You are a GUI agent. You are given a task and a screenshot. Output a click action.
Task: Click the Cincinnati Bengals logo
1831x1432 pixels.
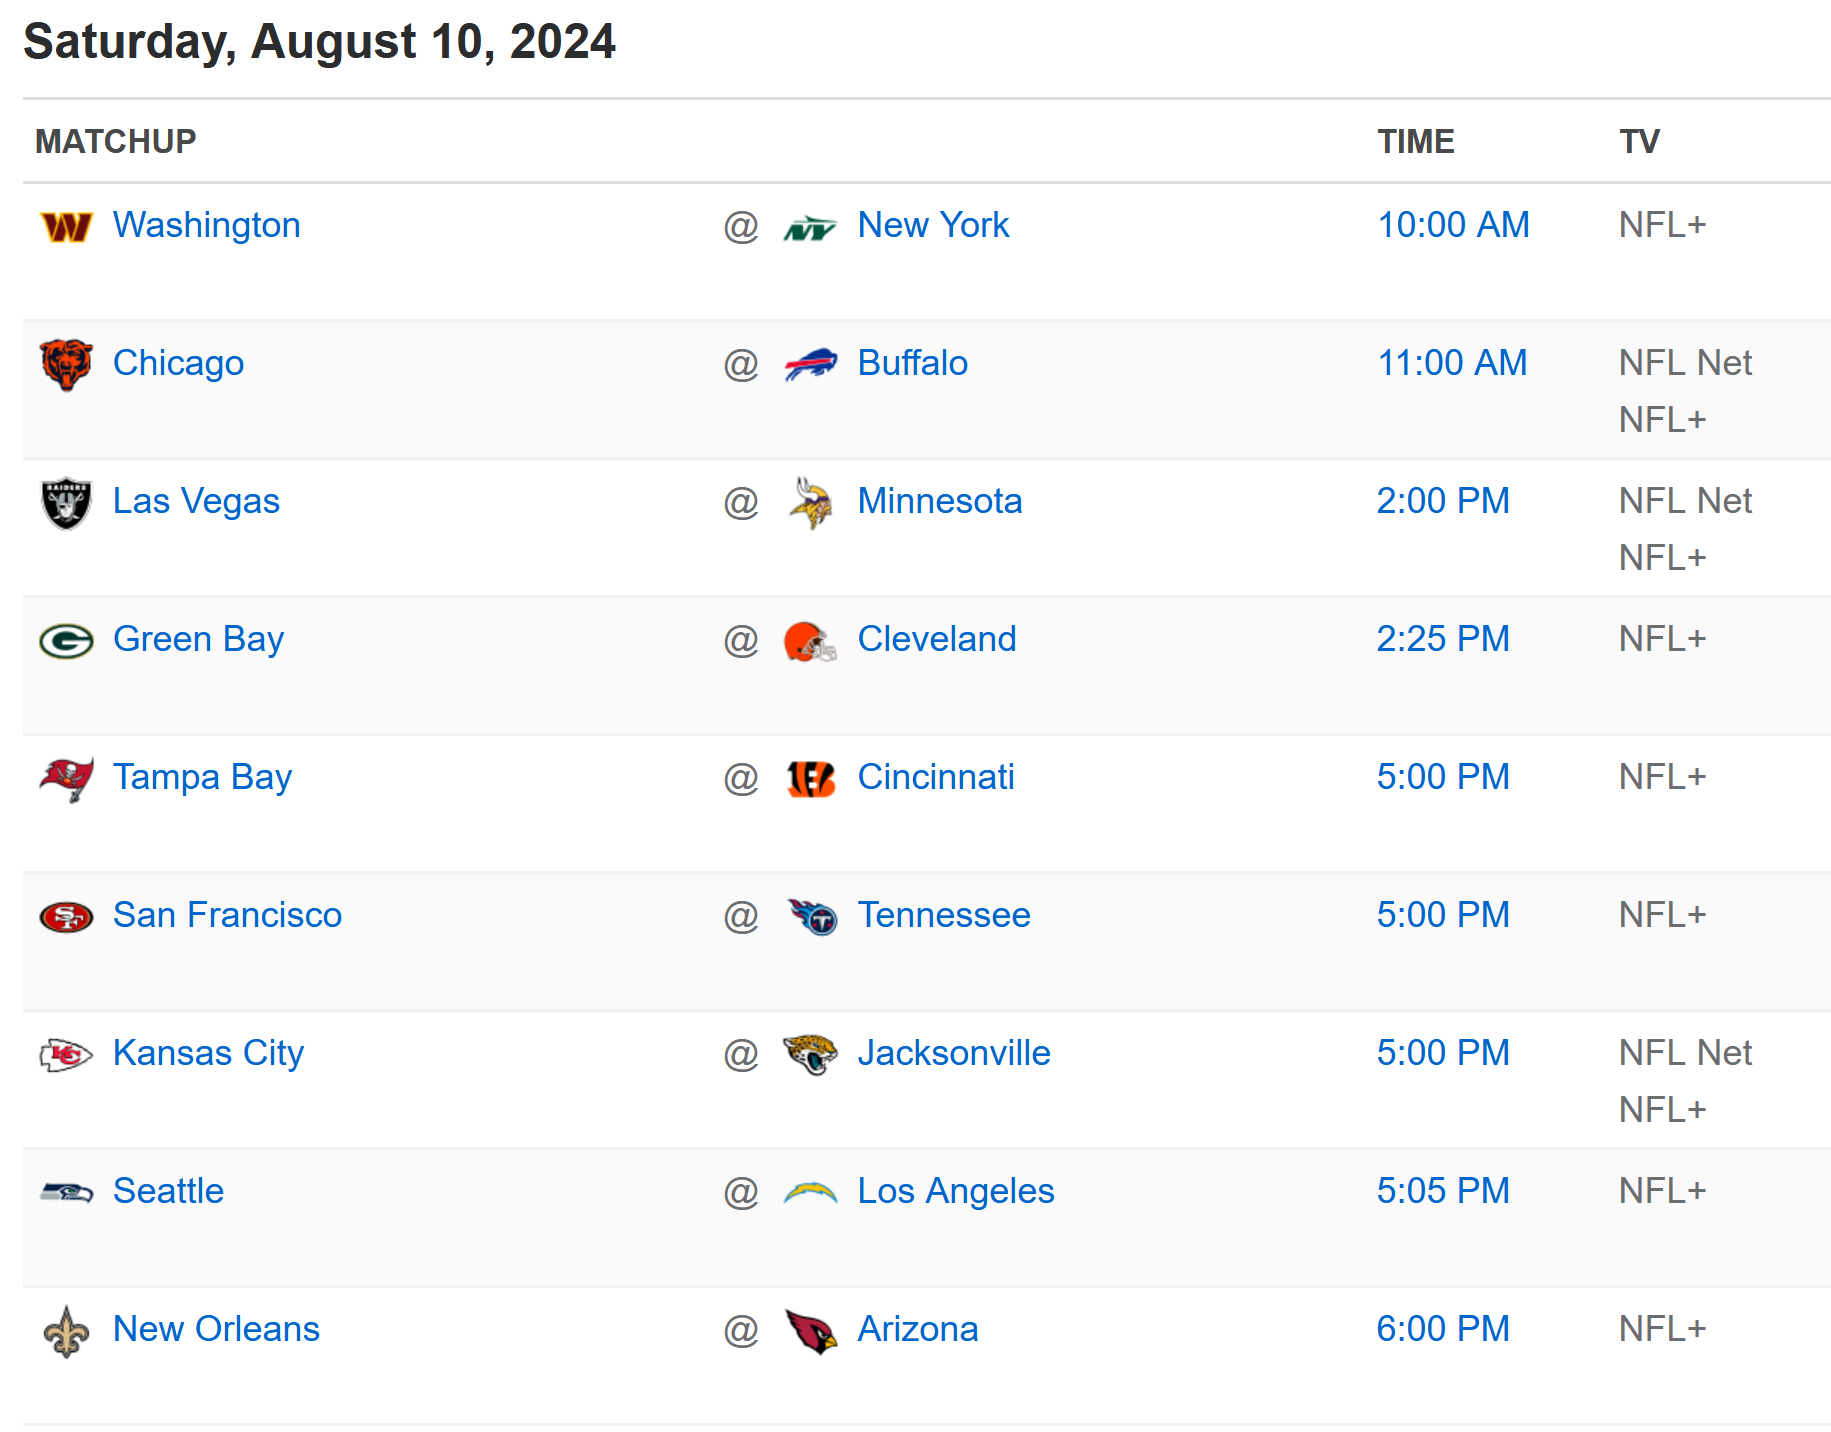(810, 779)
